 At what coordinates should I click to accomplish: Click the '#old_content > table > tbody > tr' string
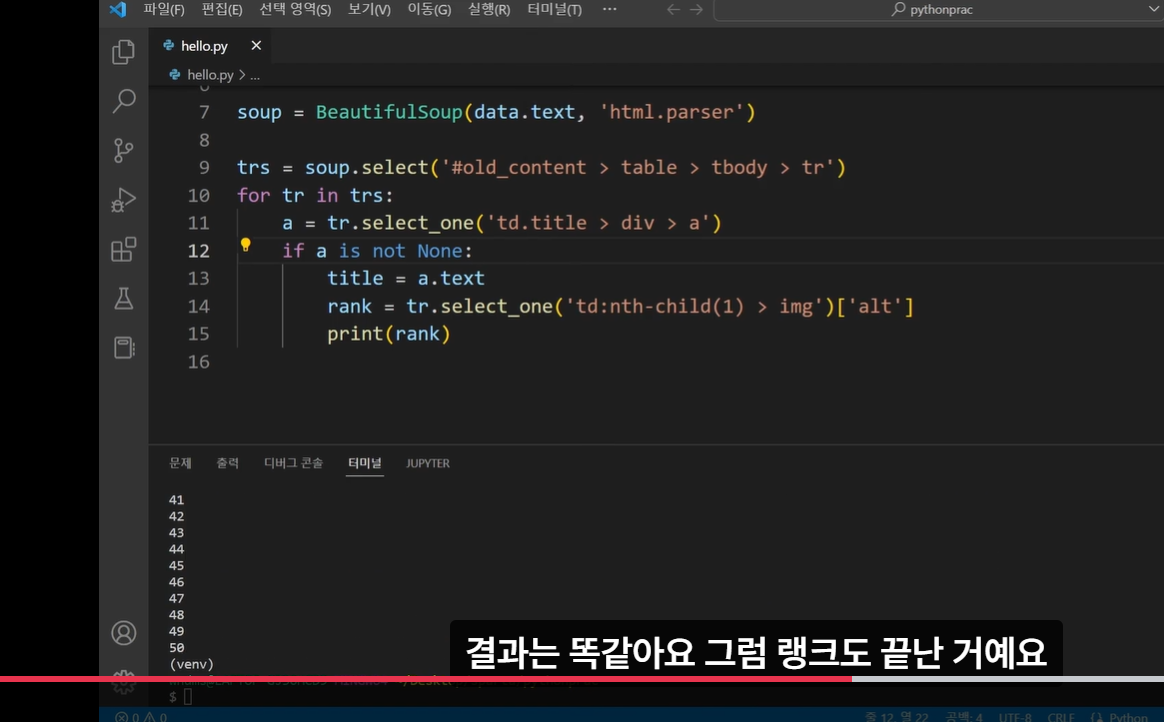click(x=638, y=168)
